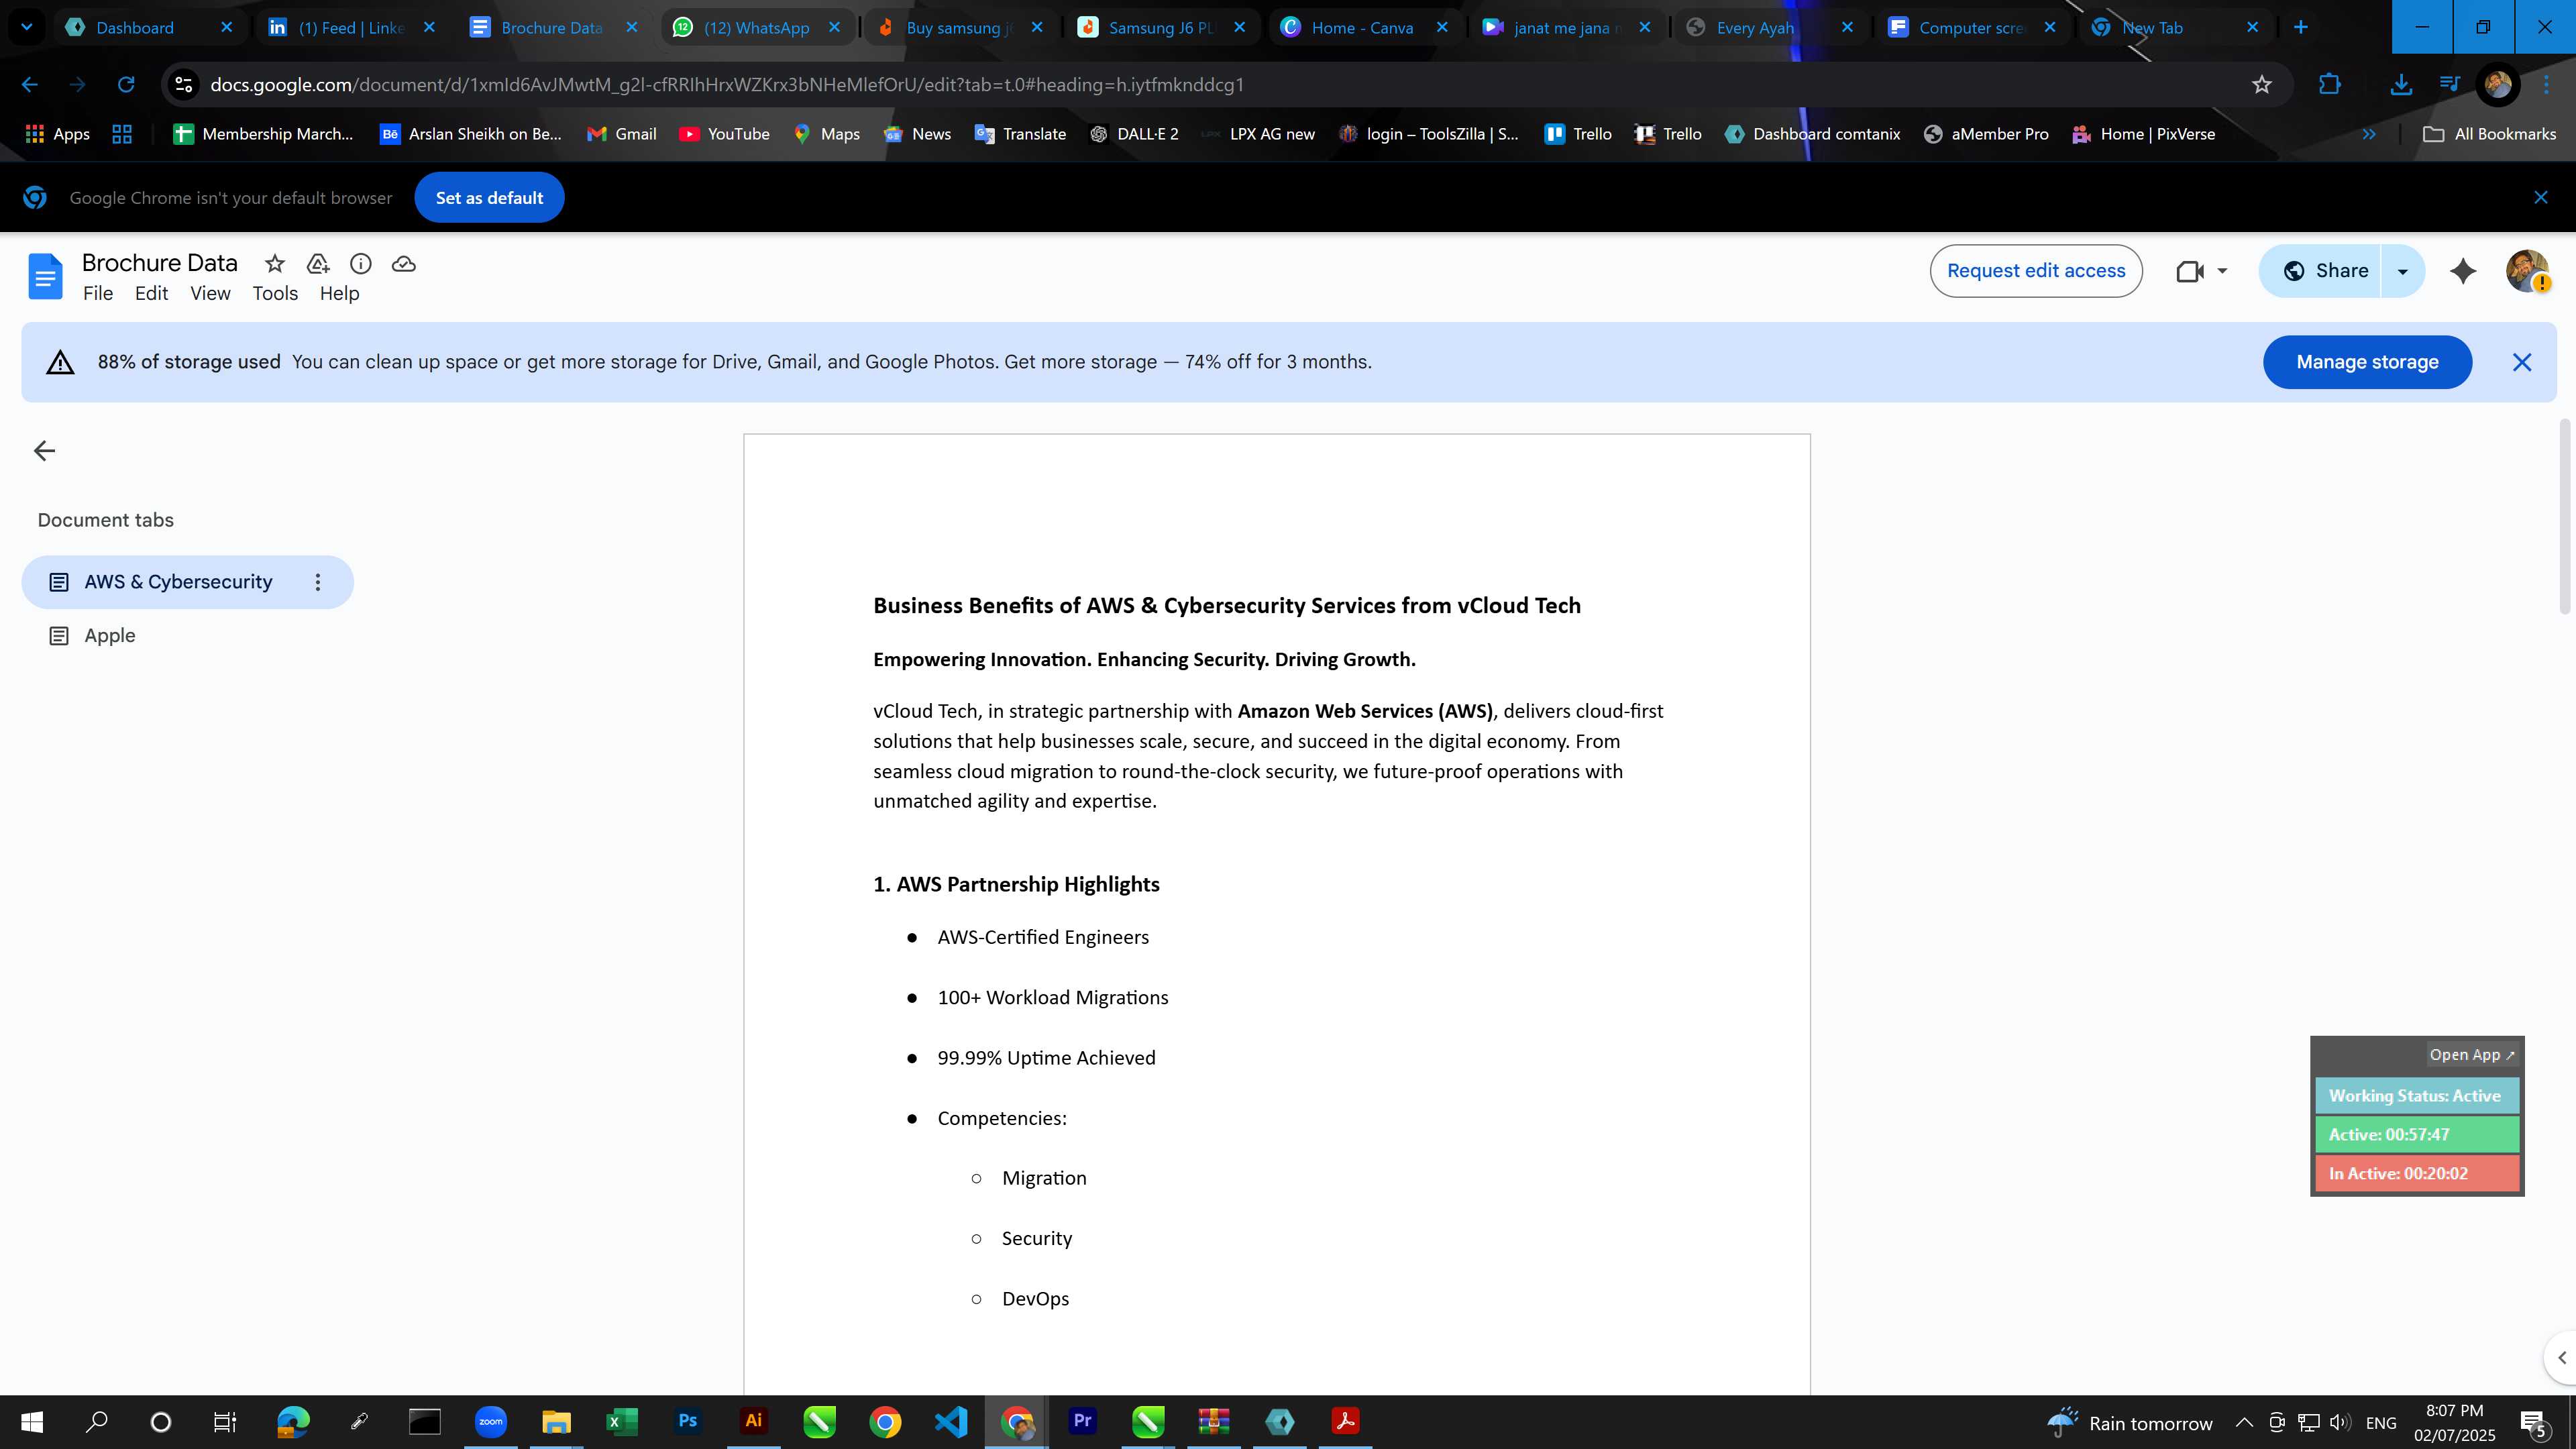Screen dimensions: 2576x1449
Task: Open the Help menu
Action: 339,293
